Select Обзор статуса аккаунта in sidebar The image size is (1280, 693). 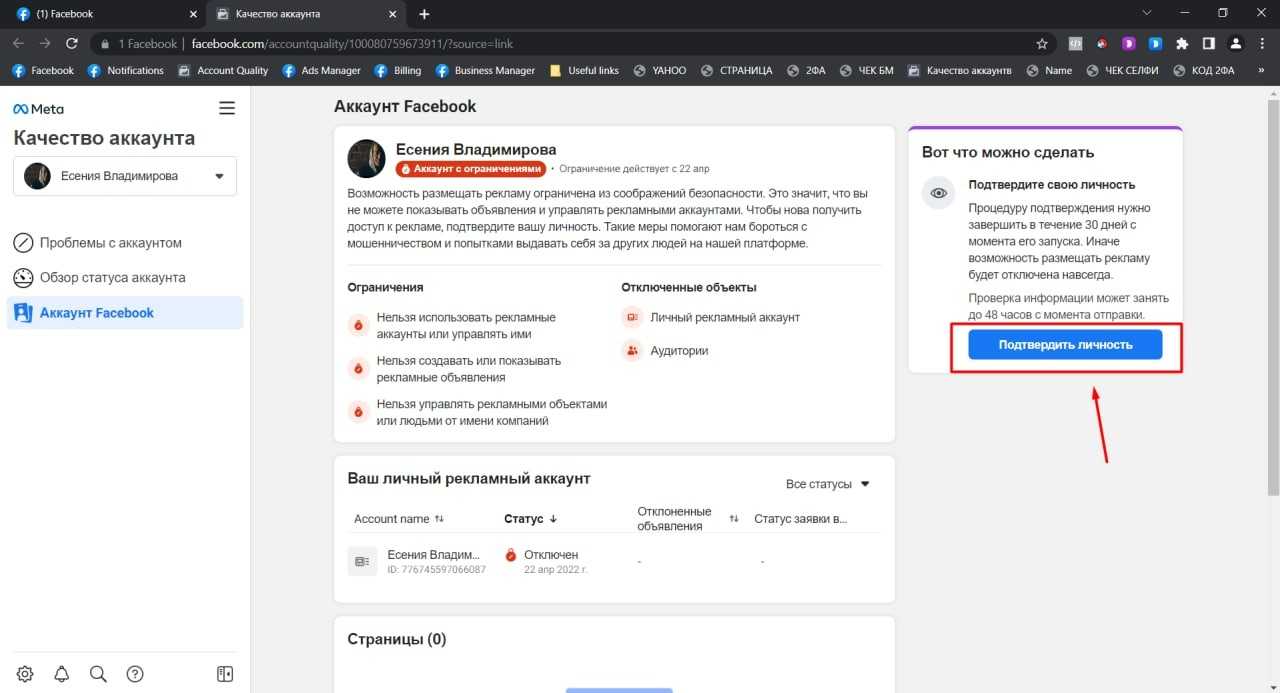tap(125, 278)
